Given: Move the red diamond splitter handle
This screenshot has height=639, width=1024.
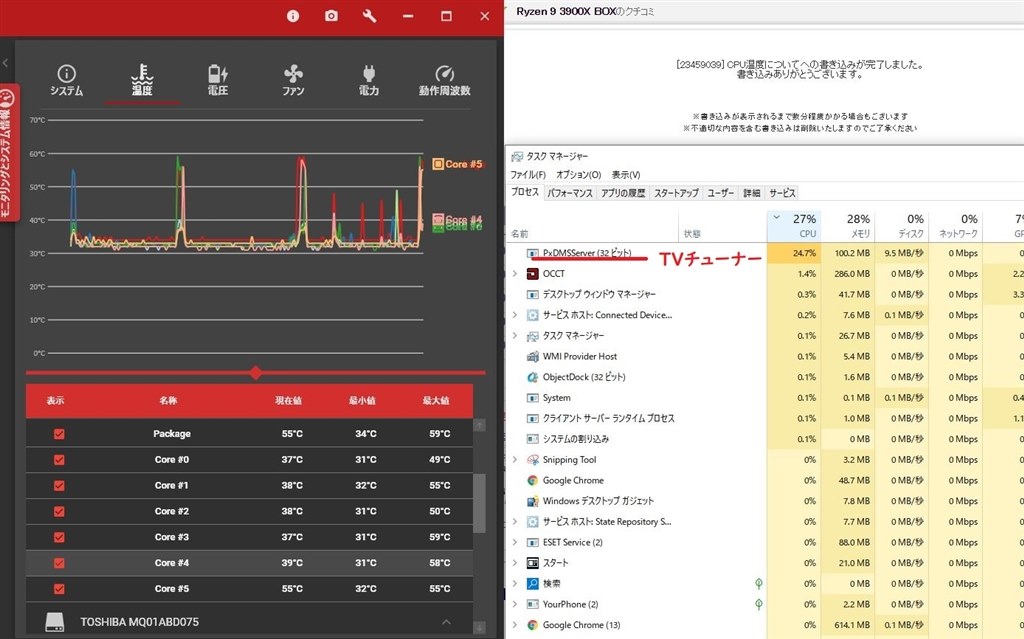Looking at the screenshot, I should pyautogui.click(x=255, y=373).
